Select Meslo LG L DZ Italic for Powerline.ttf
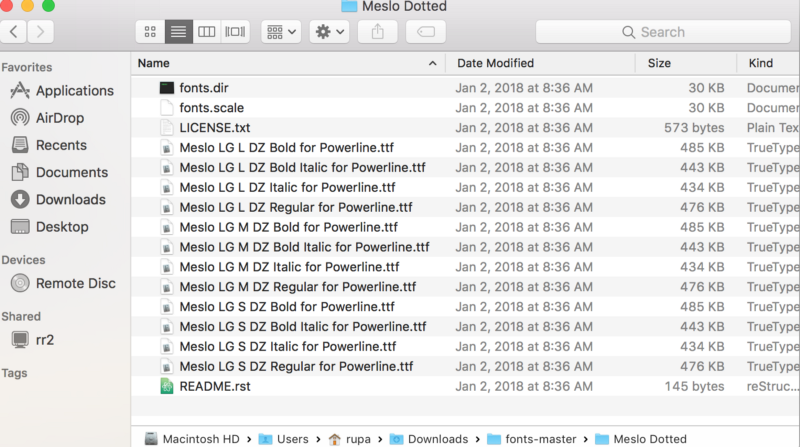Screen dimensions: 800x447 [x=287, y=187]
